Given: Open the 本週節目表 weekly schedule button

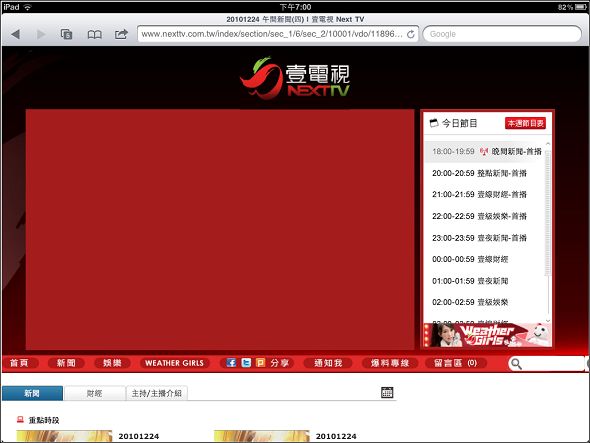Looking at the screenshot, I should click(525, 123).
